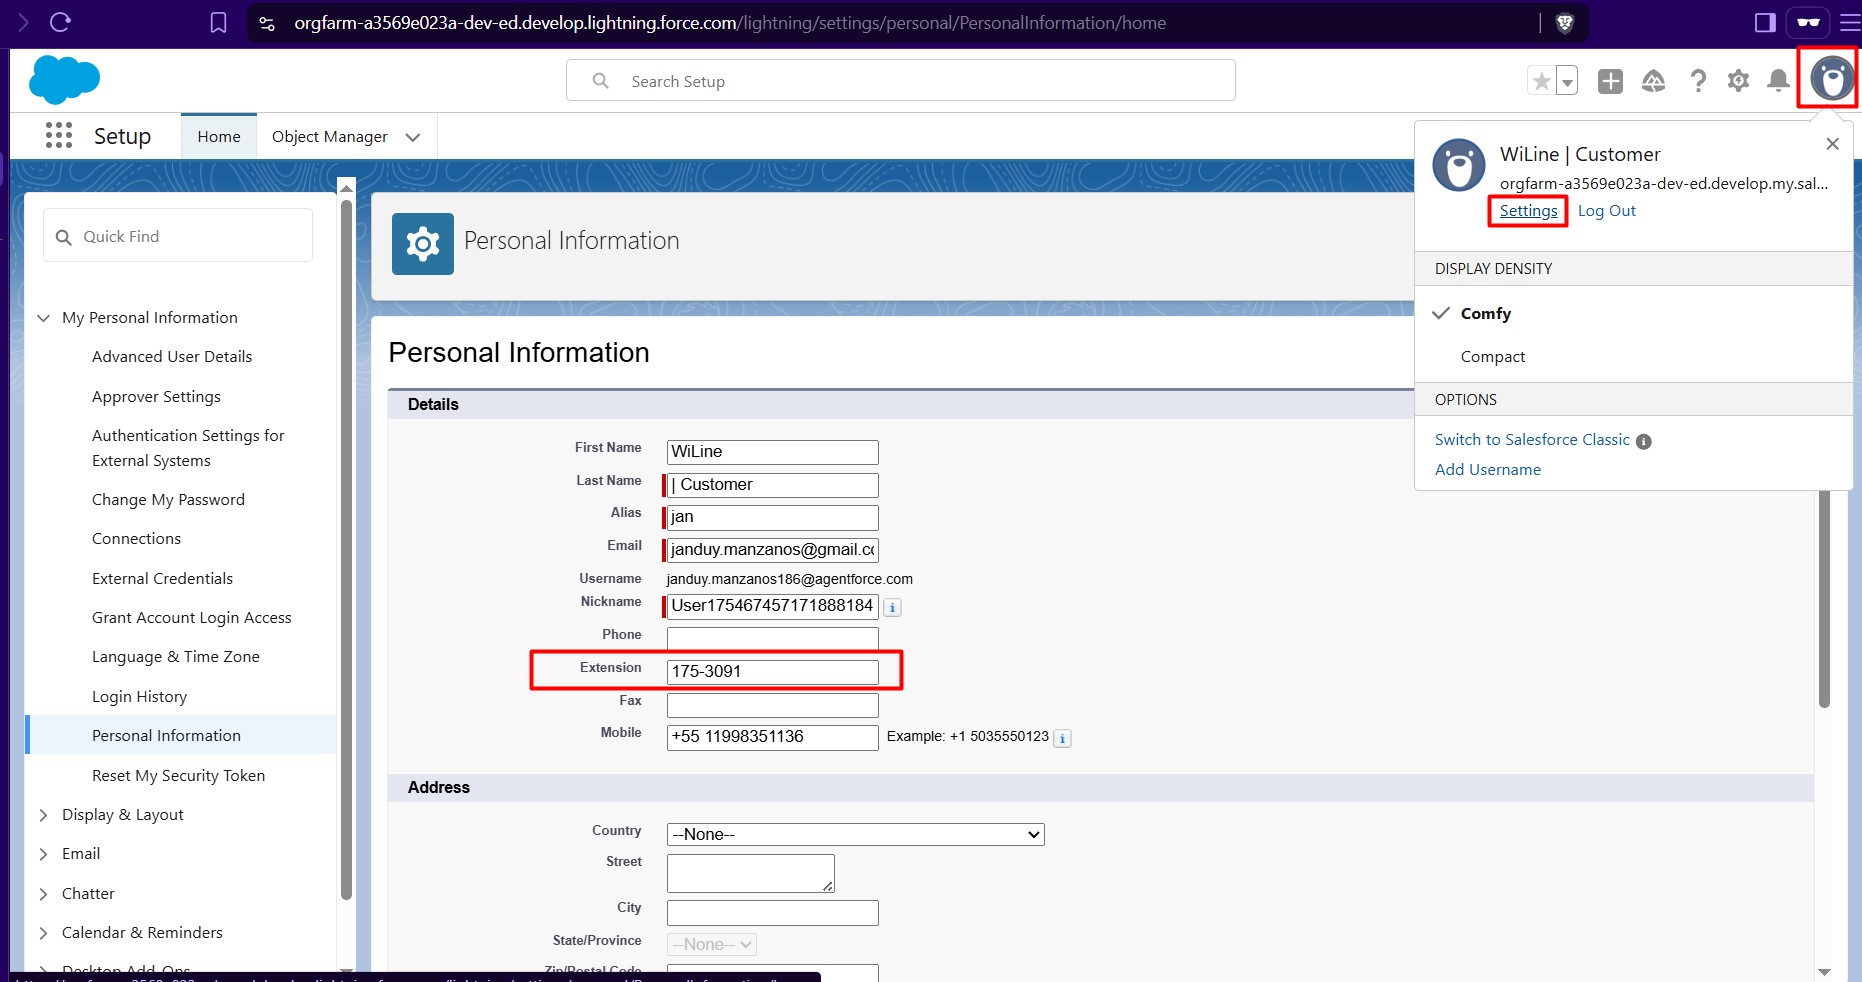Open the App Launcher grid icon
The width and height of the screenshot is (1862, 982).
click(x=59, y=136)
